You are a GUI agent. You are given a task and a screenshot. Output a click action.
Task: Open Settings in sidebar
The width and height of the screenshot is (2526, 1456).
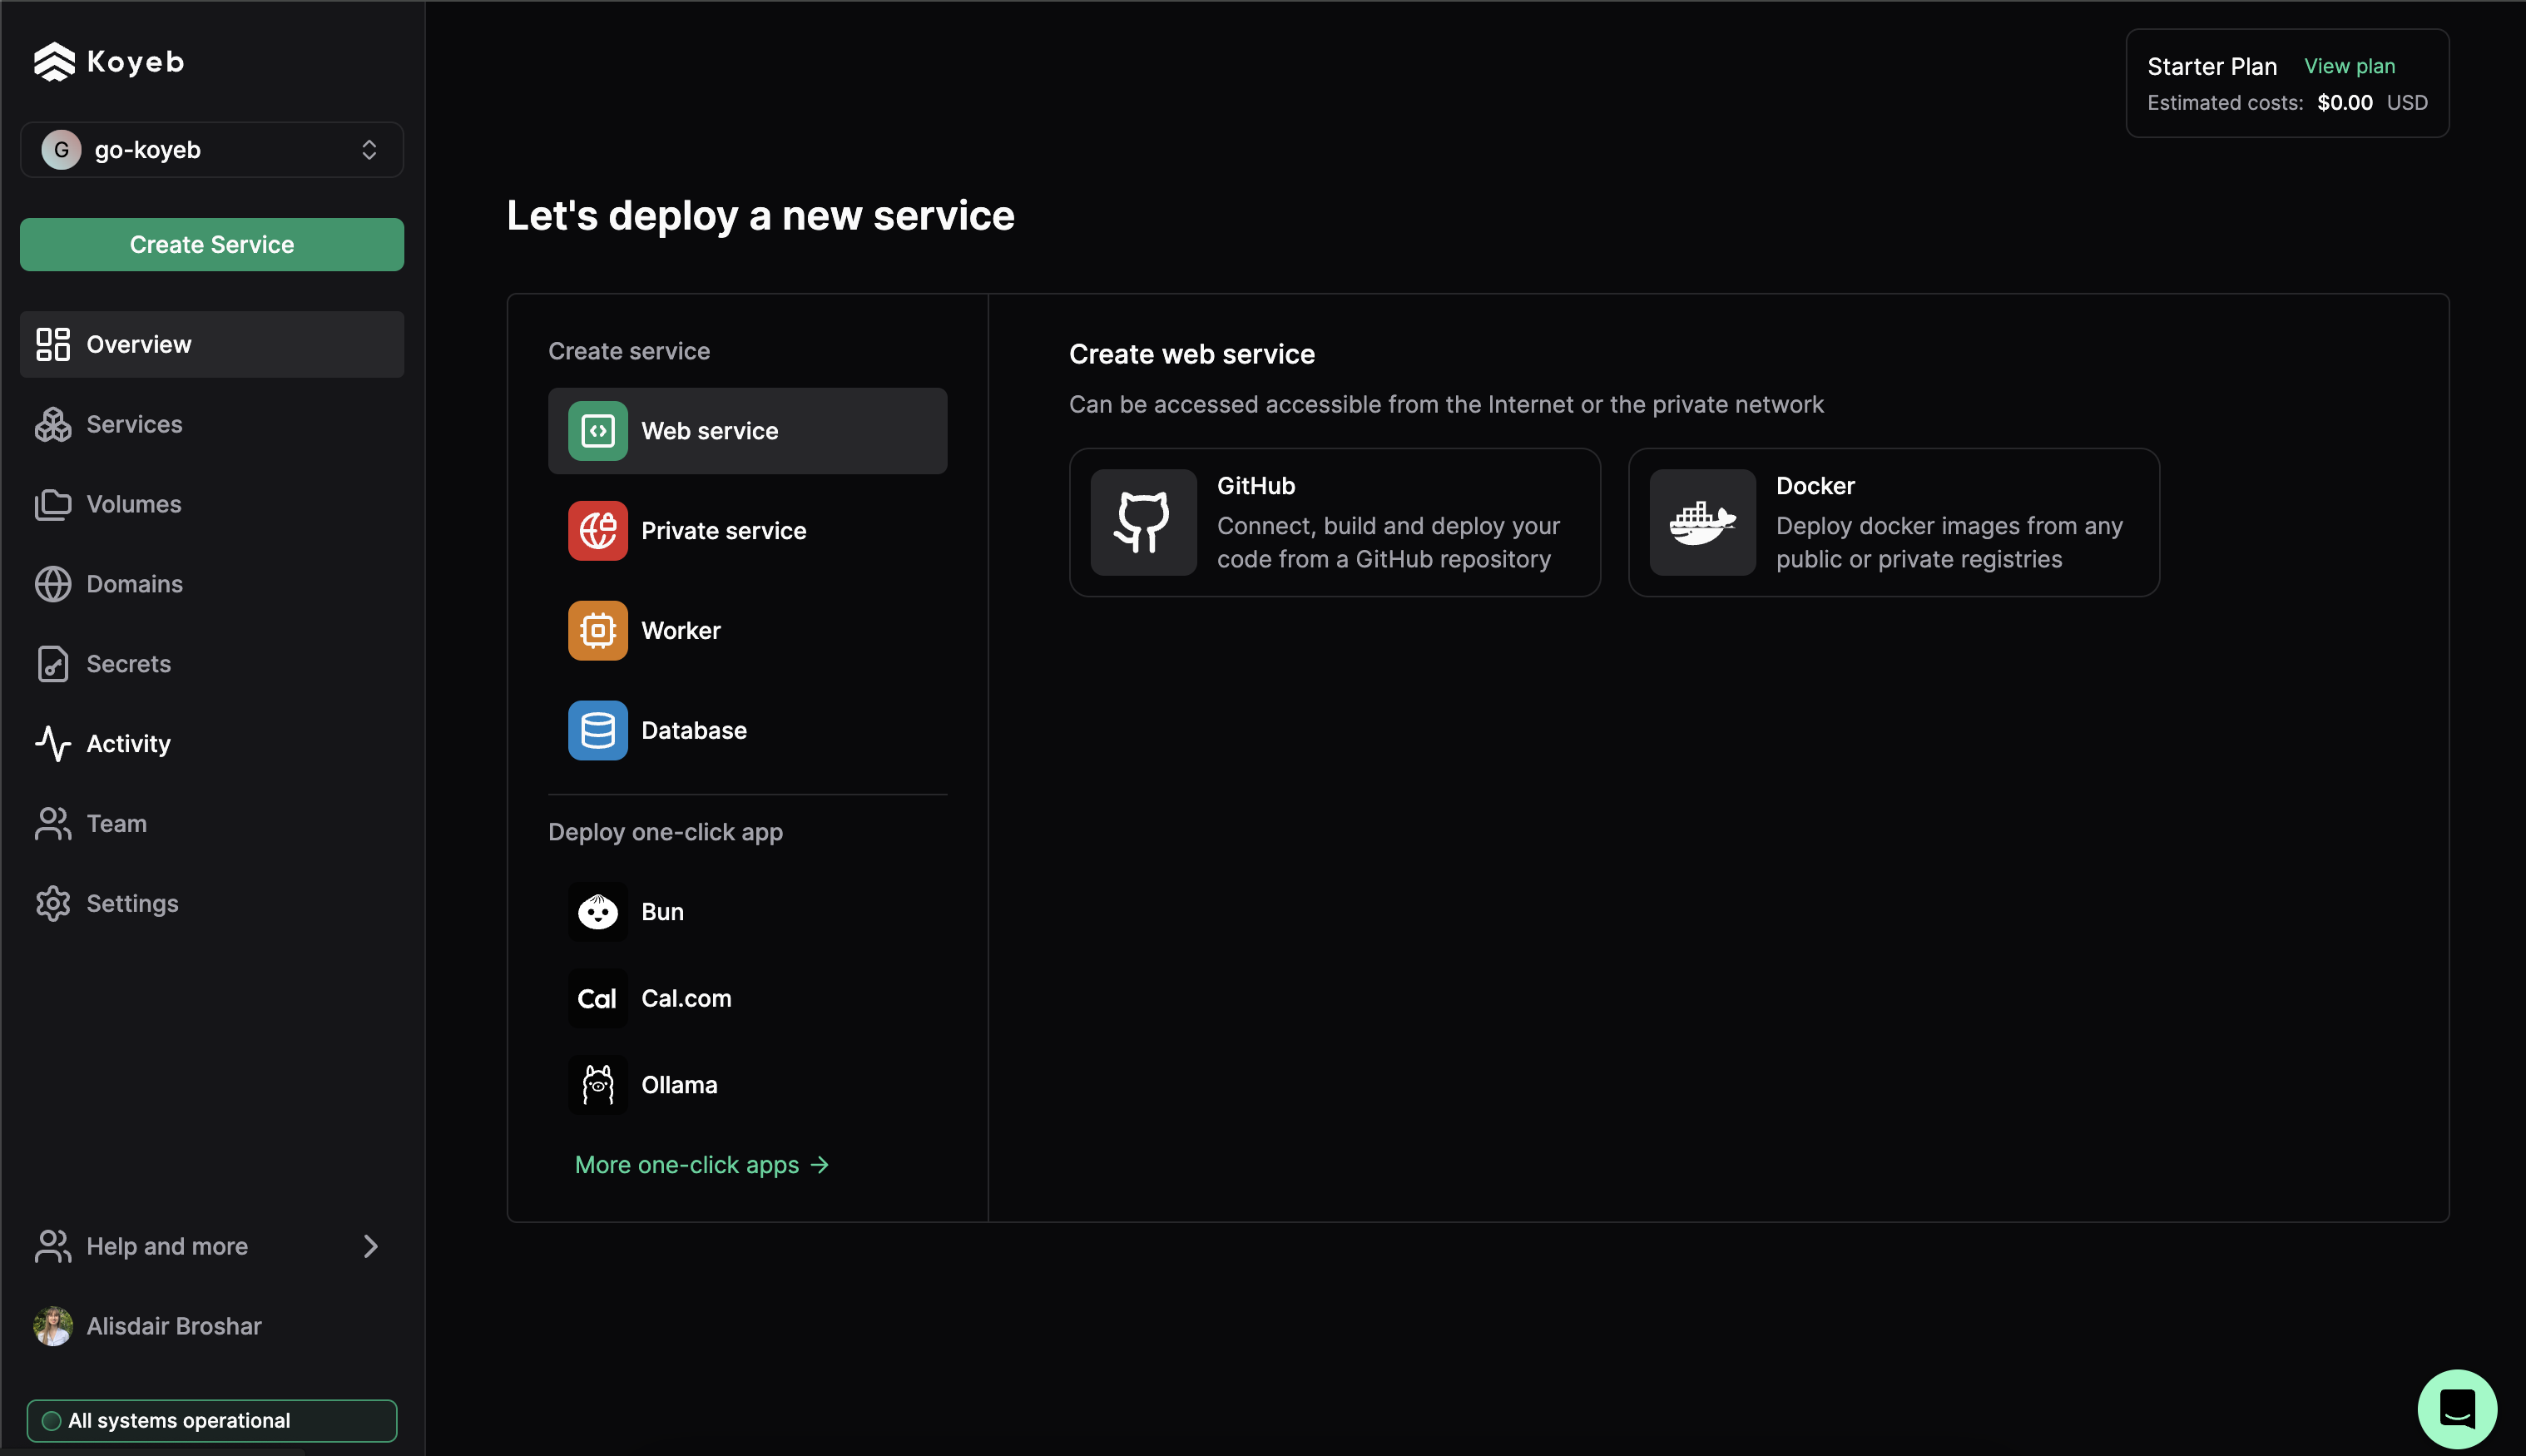click(x=212, y=904)
